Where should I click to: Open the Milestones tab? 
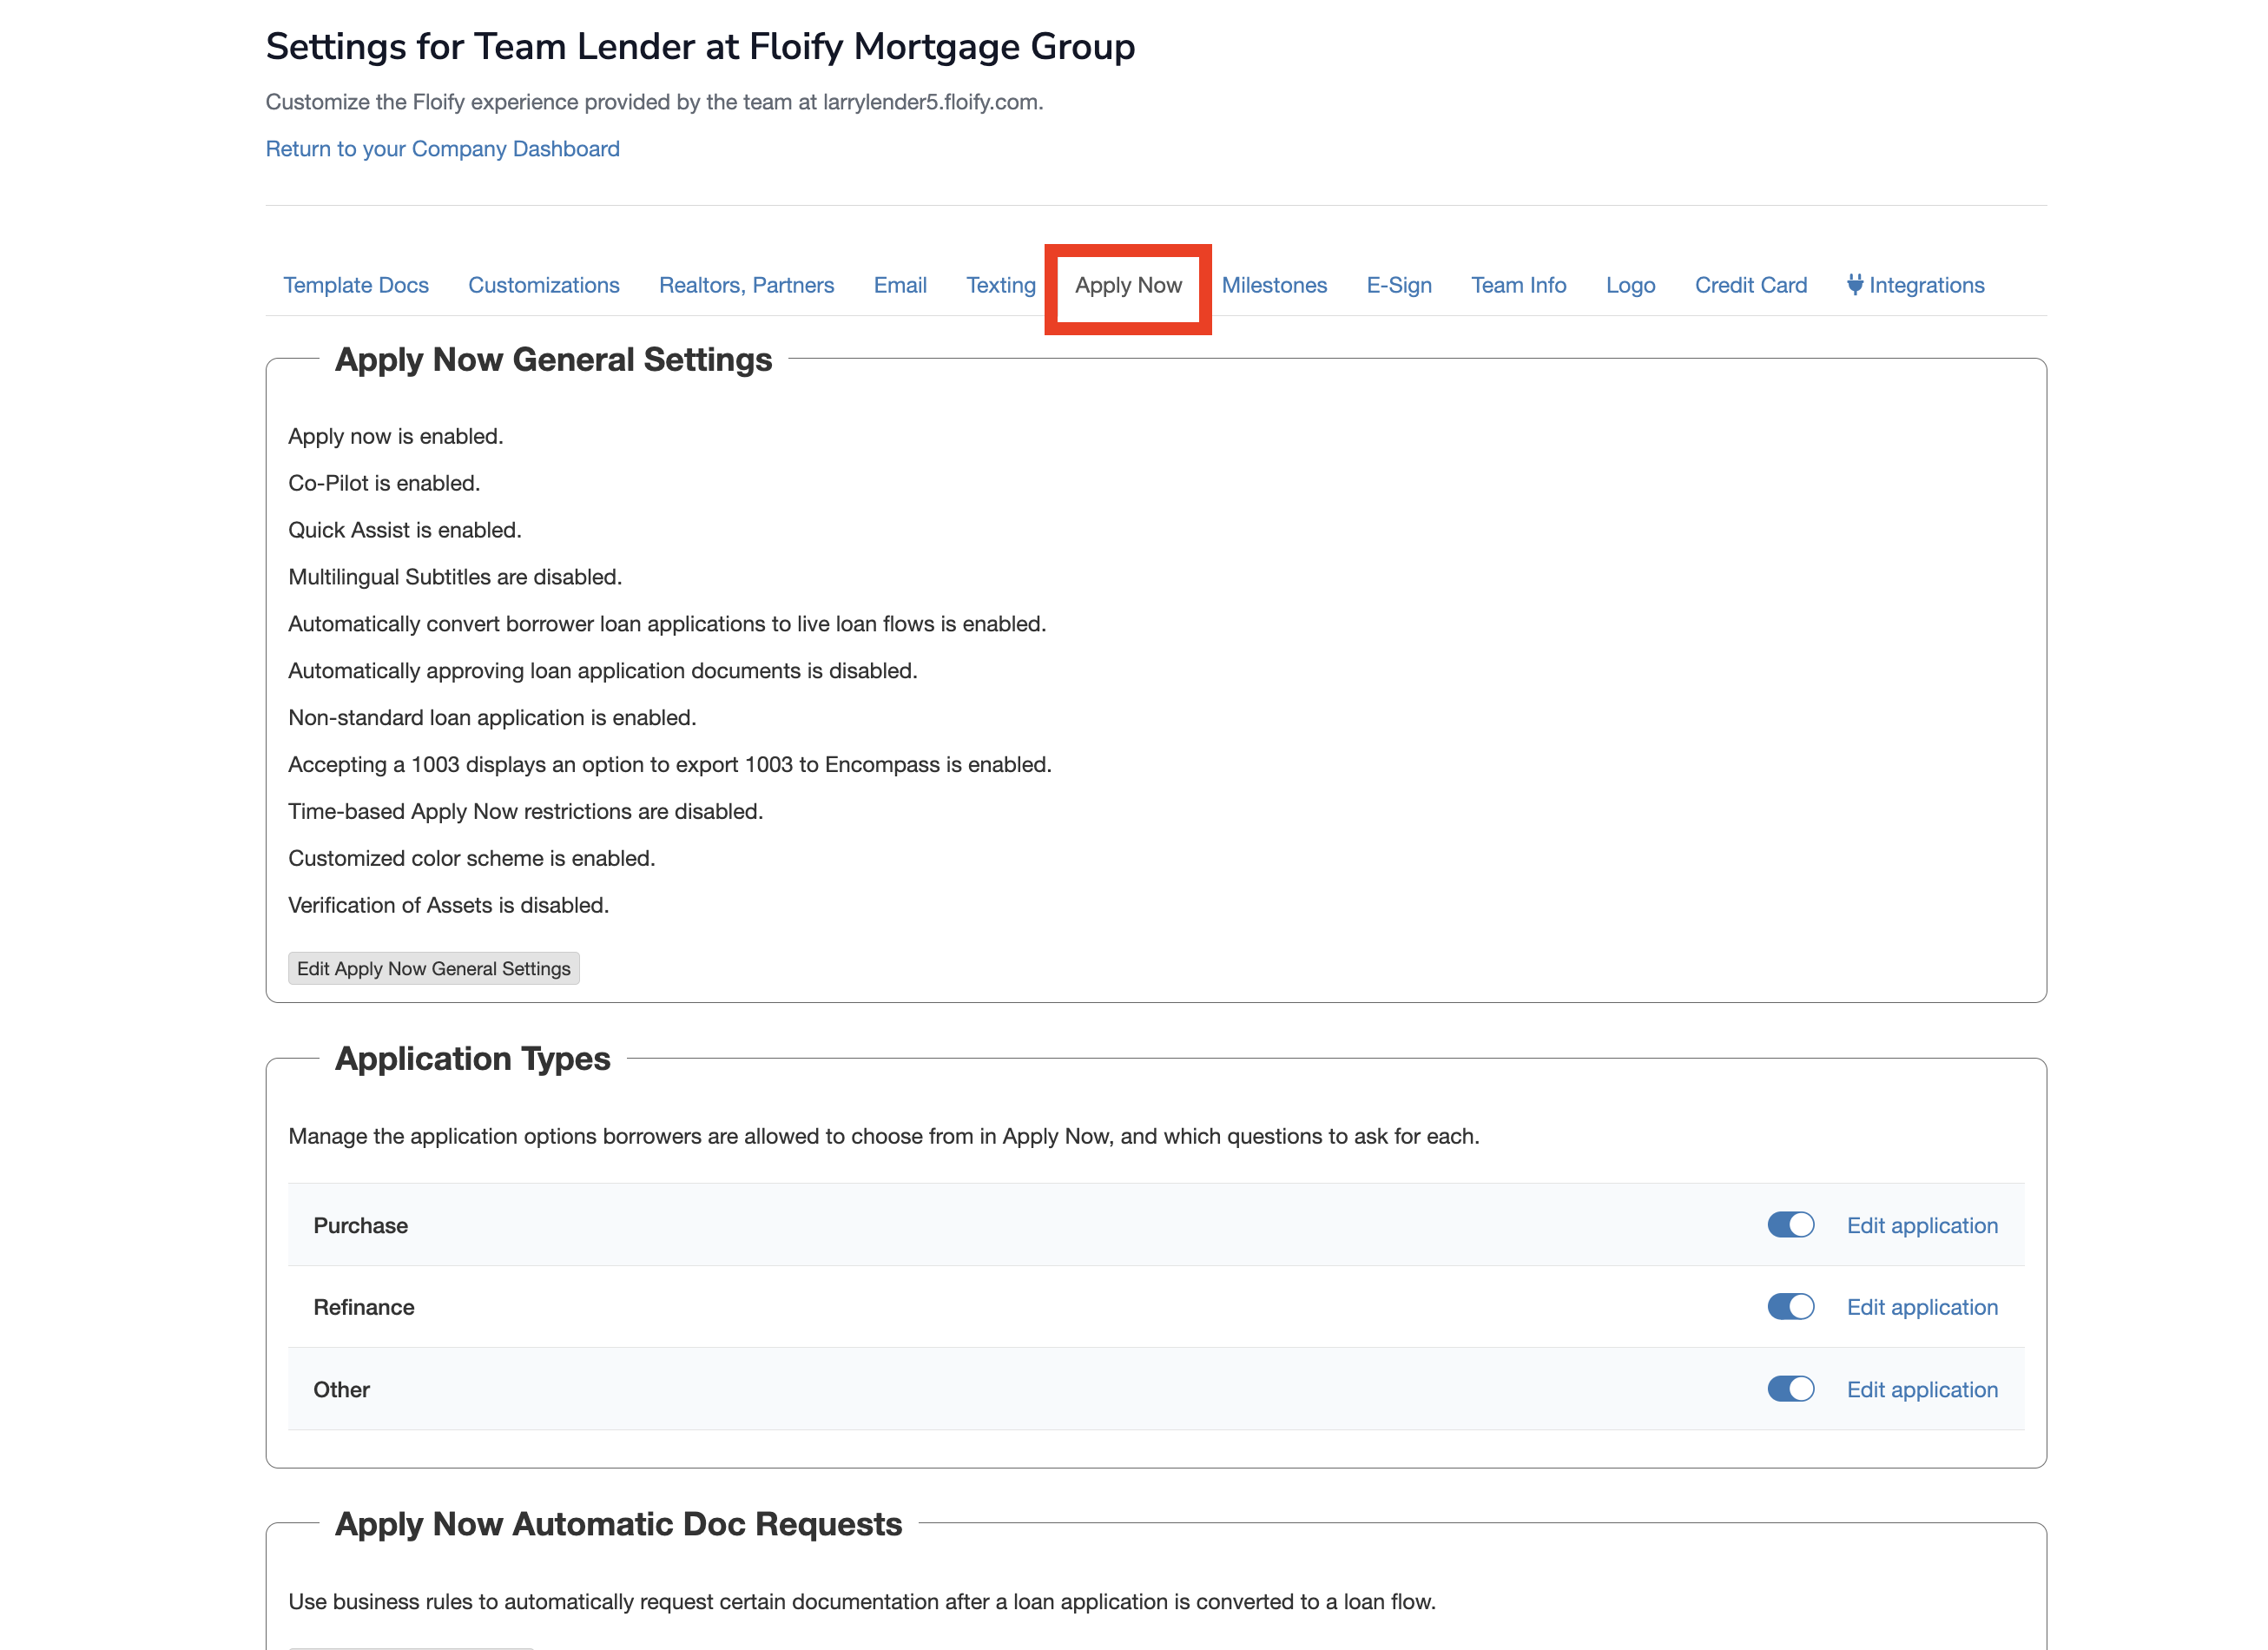tap(1274, 285)
